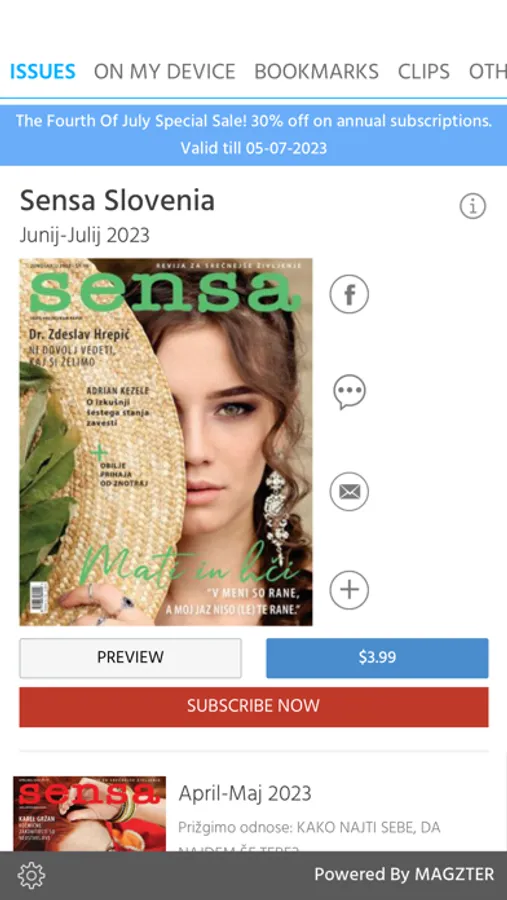Open the Junij-Julij 2023 cover image
507x900 pixels.
166,442
